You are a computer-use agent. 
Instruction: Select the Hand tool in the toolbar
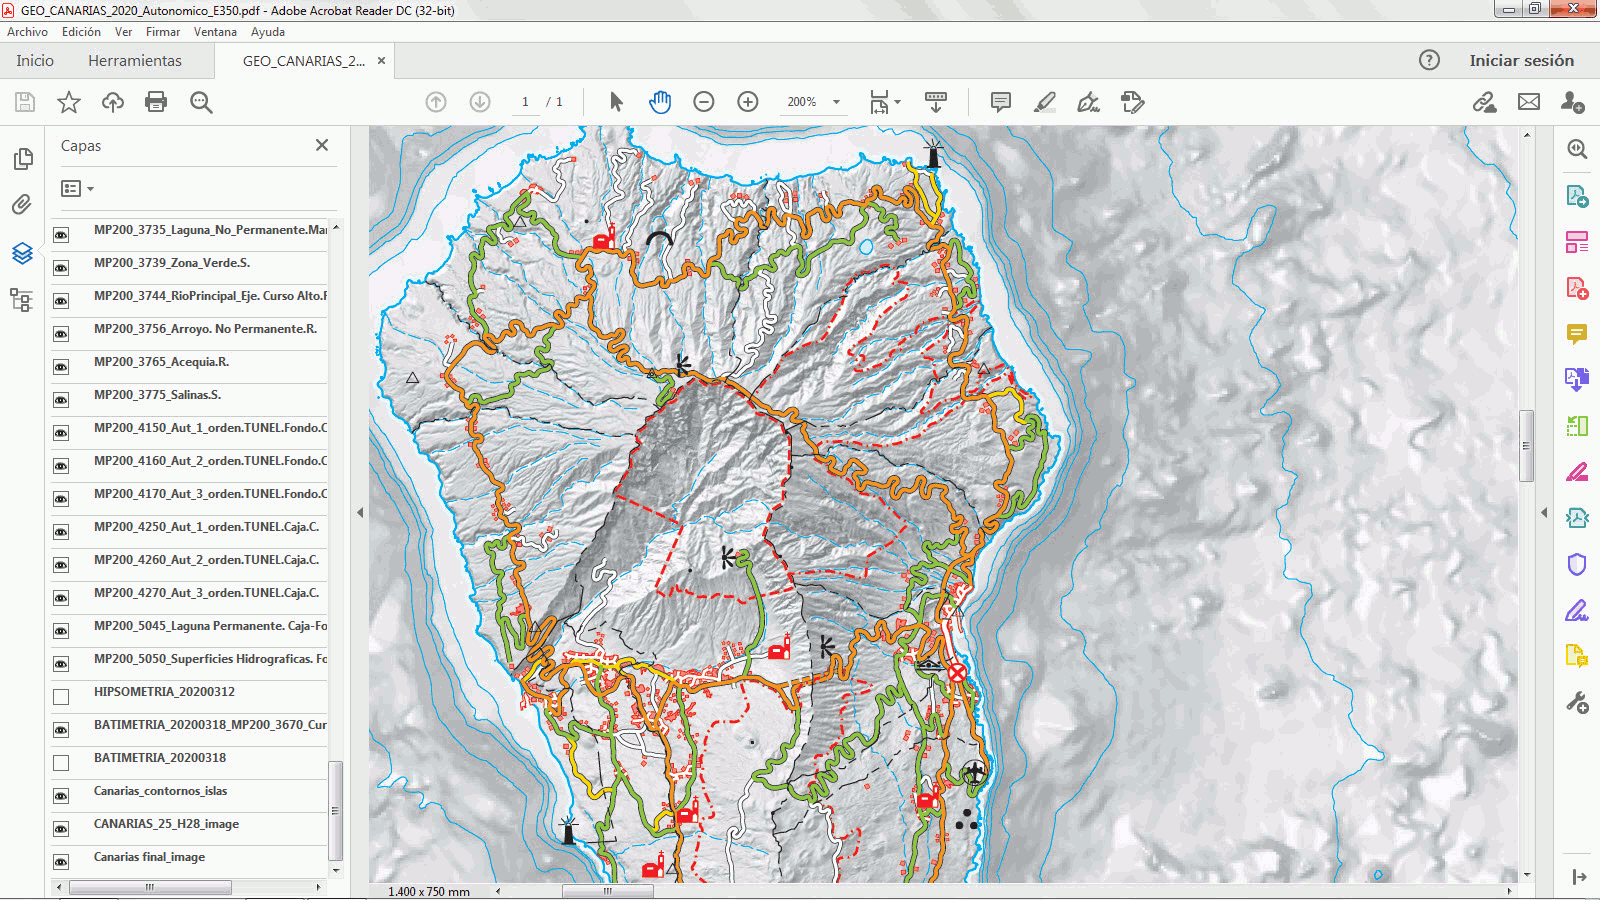pyautogui.click(x=660, y=101)
